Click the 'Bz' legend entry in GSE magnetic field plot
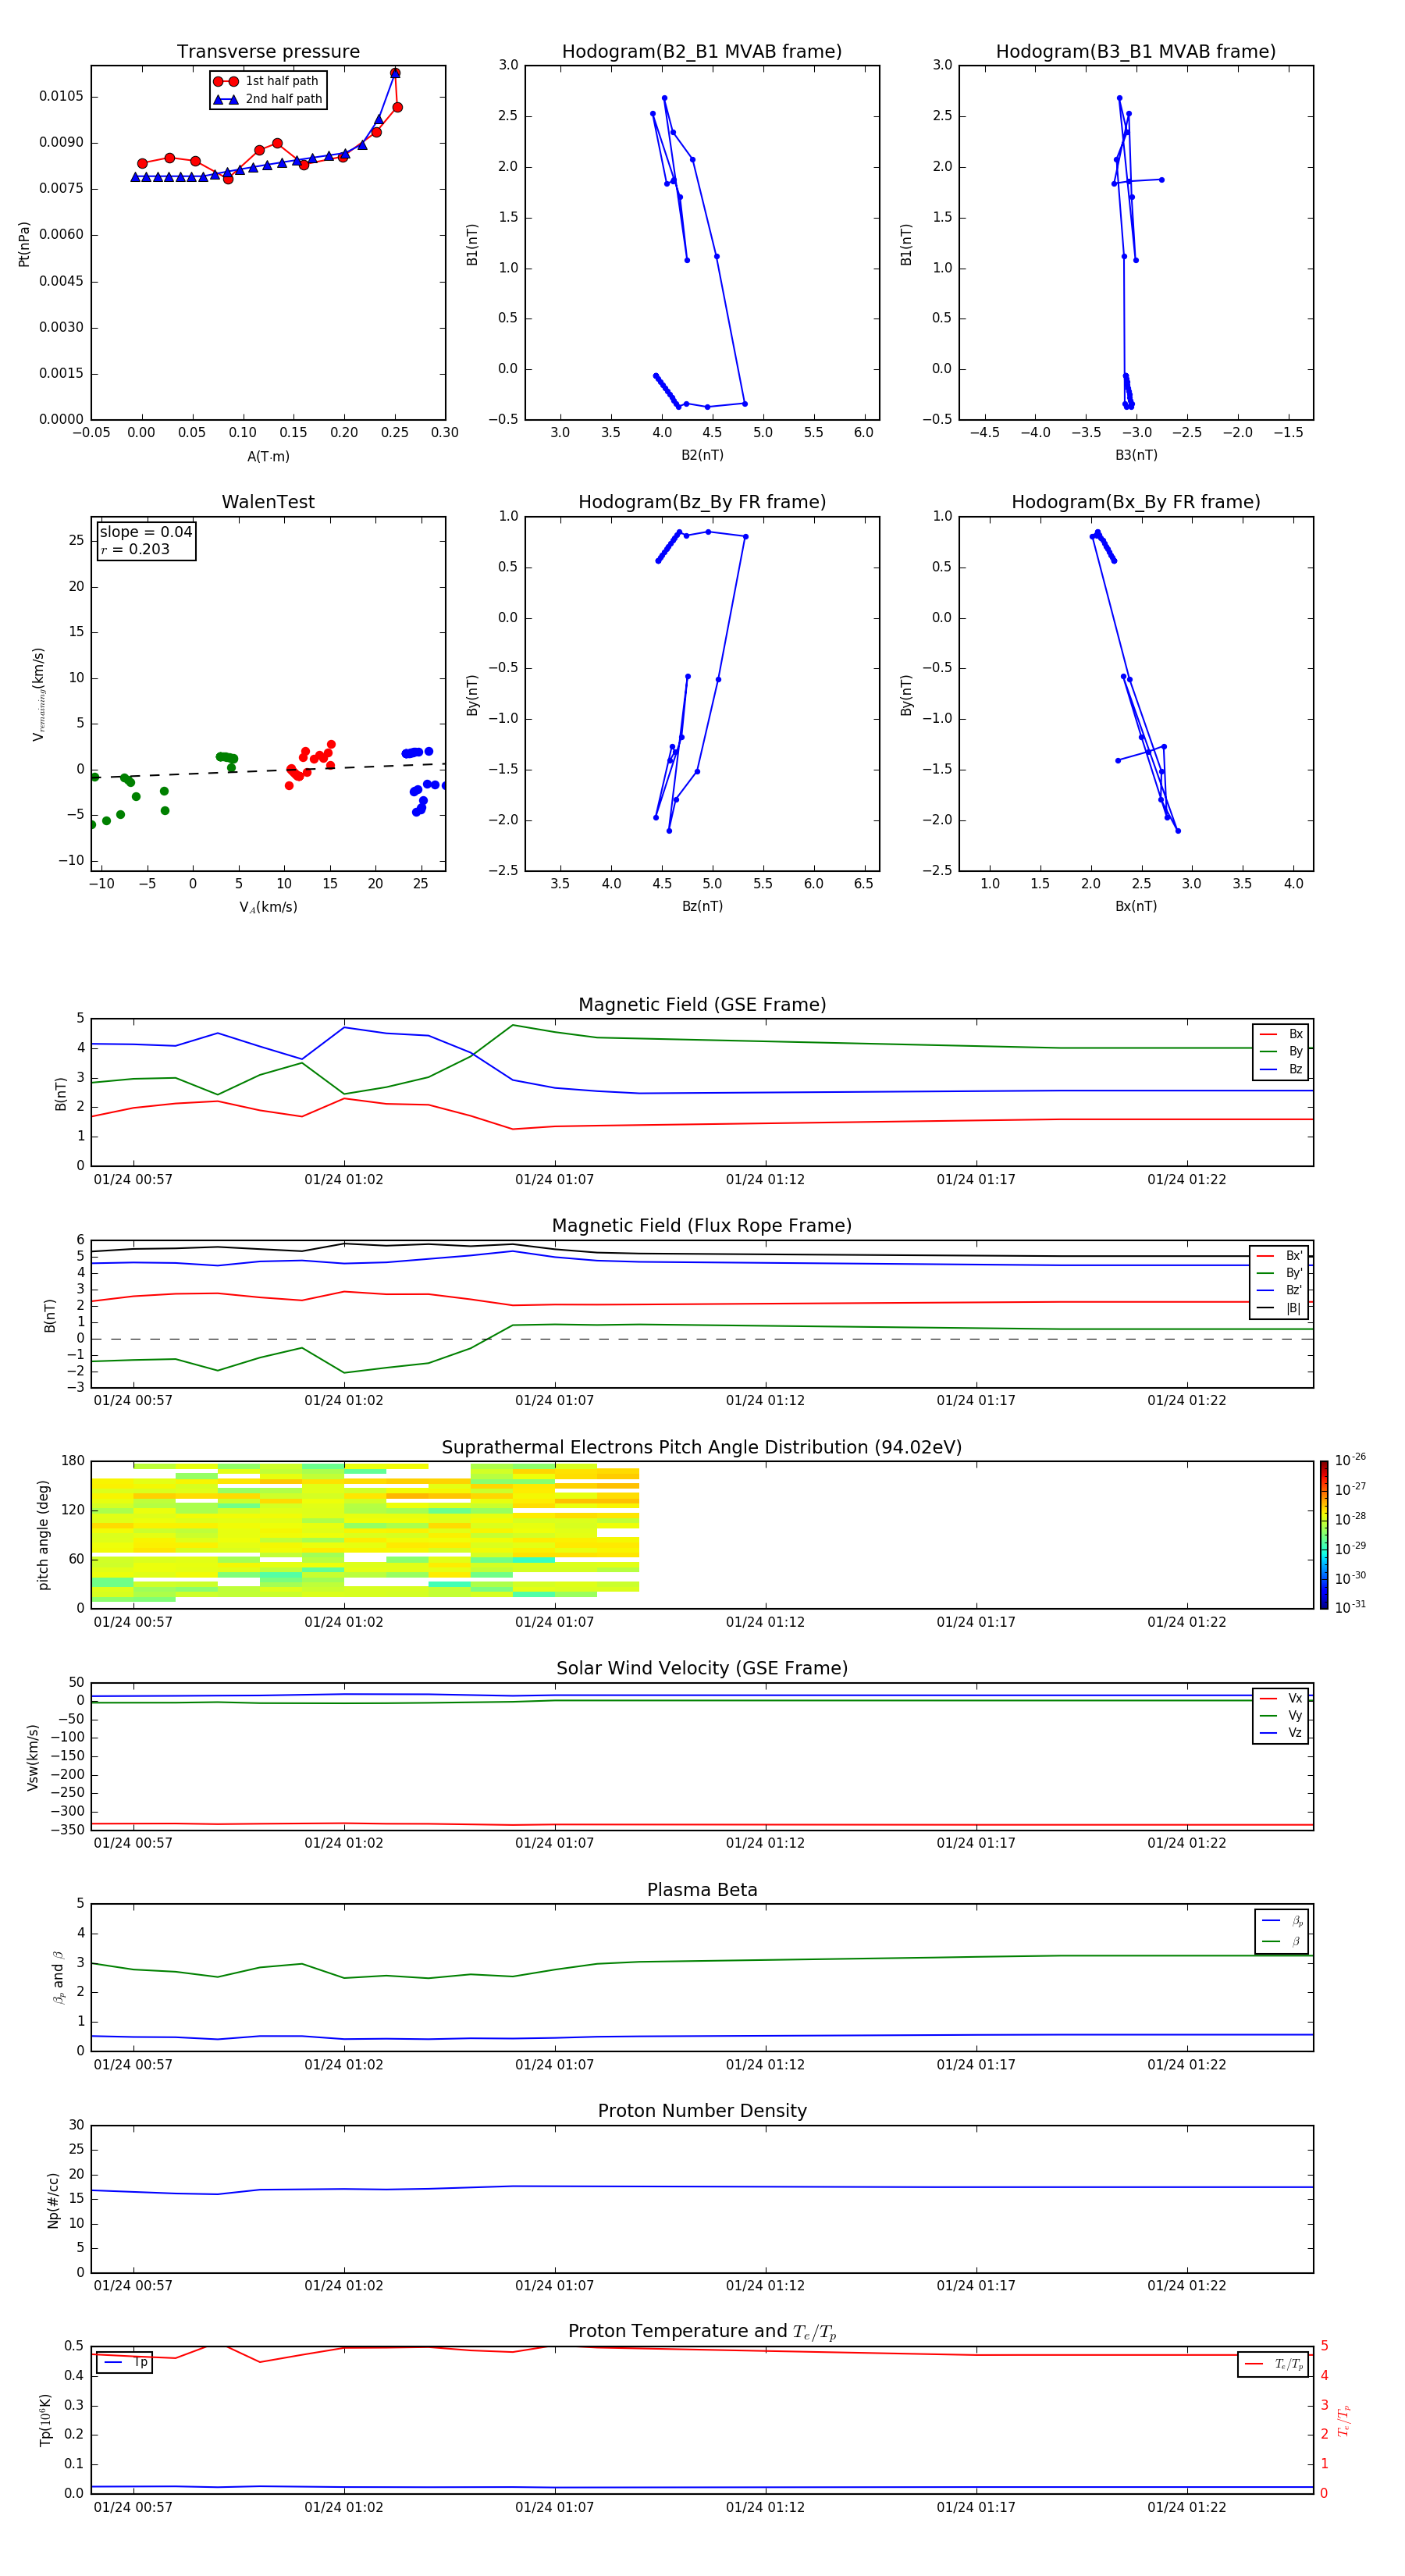1405x2576 pixels. click(1281, 1069)
